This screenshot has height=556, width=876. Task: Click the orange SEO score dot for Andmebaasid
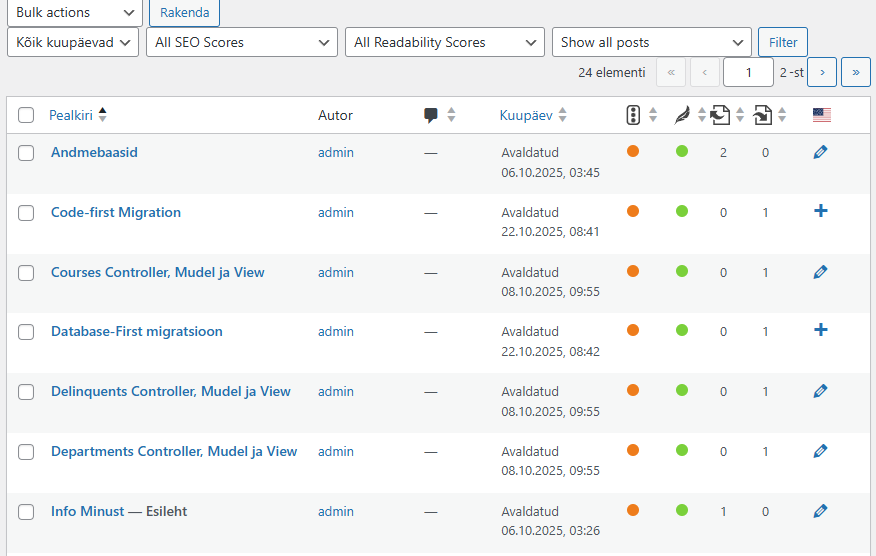click(633, 152)
